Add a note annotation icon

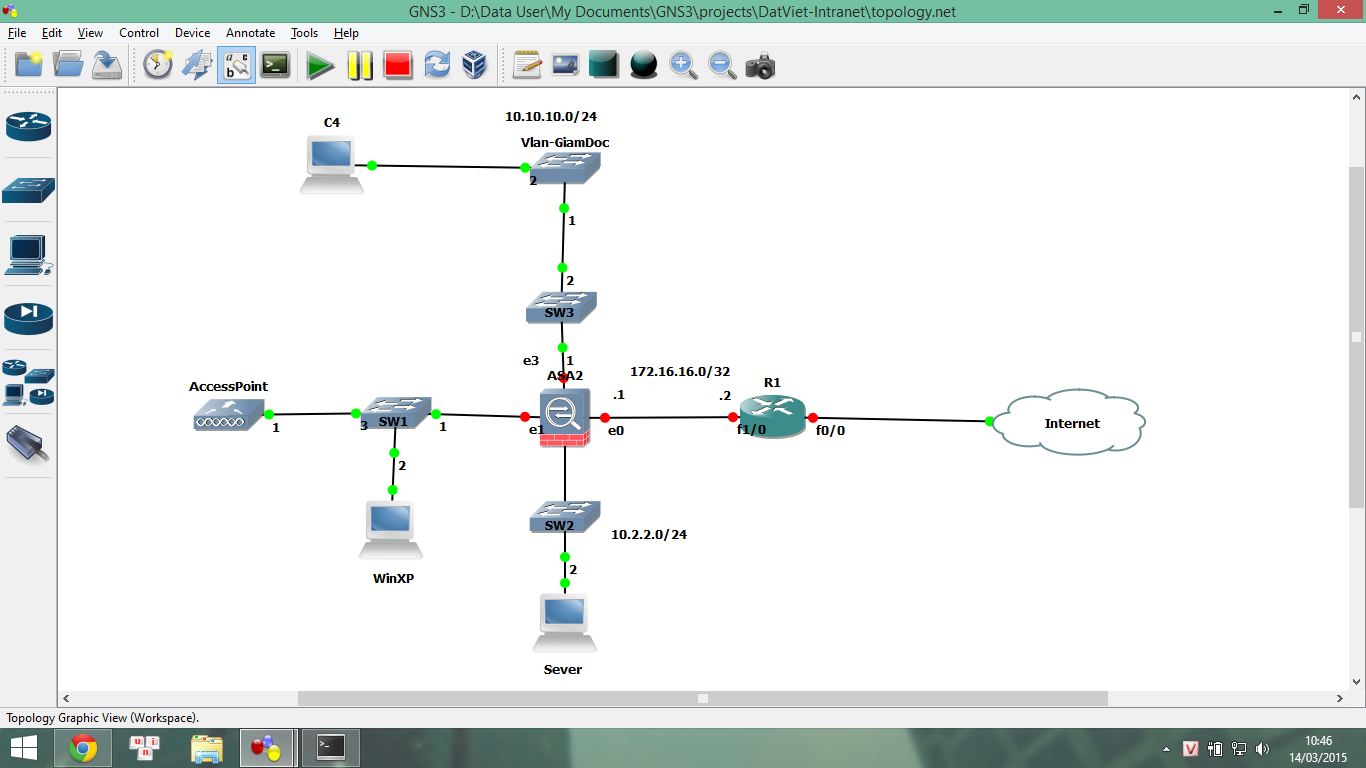coord(527,66)
